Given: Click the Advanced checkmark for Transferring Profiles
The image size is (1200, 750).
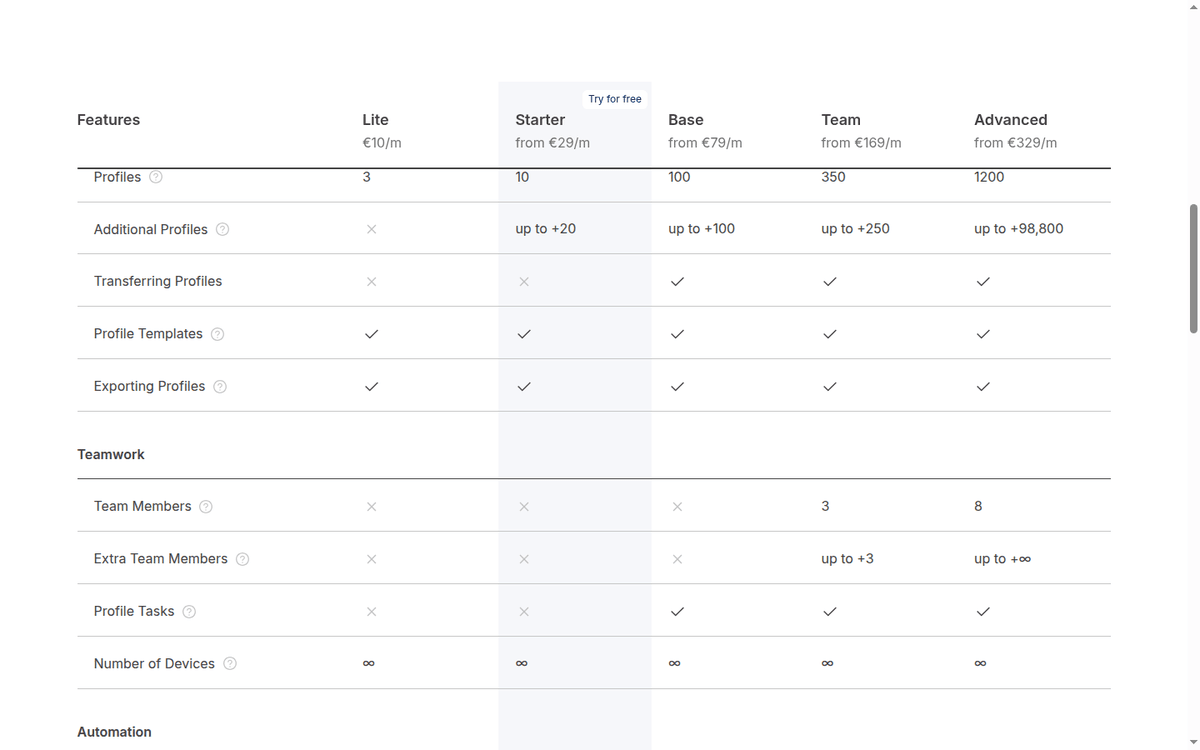Looking at the screenshot, I should click(x=983, y=282).
